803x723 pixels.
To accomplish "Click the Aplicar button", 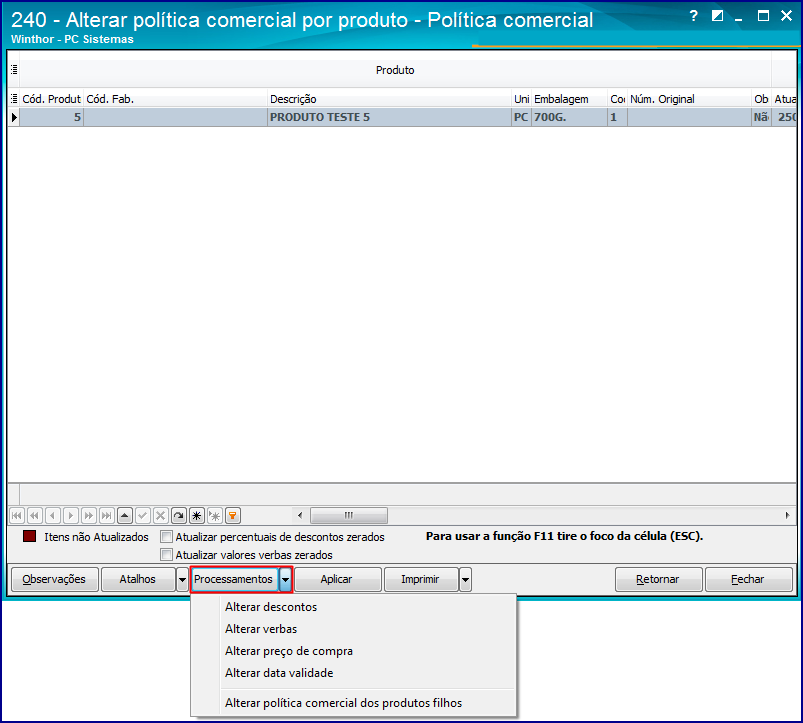I will (x=337, y=580).
